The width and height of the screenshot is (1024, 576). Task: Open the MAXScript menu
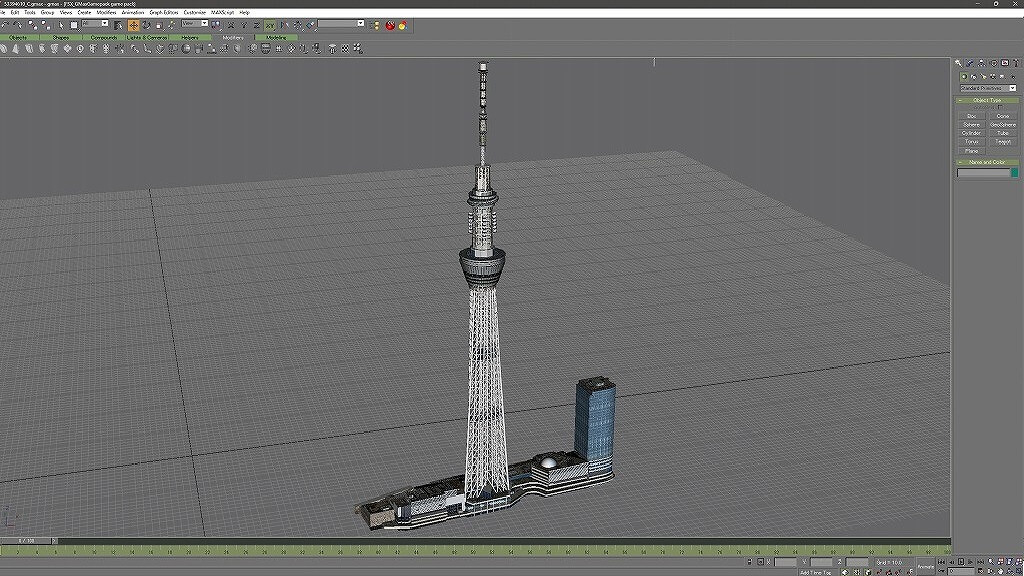coord(222,12)
